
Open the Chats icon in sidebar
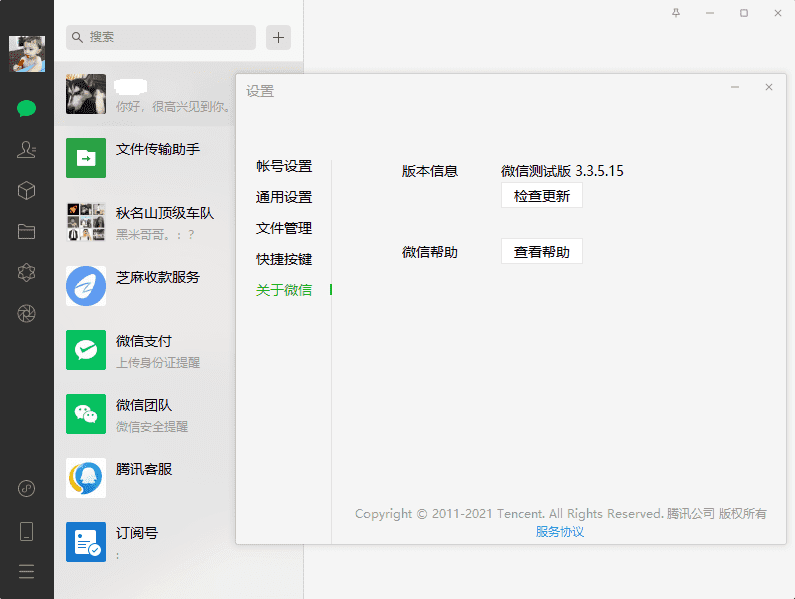(x=27, y=109)
